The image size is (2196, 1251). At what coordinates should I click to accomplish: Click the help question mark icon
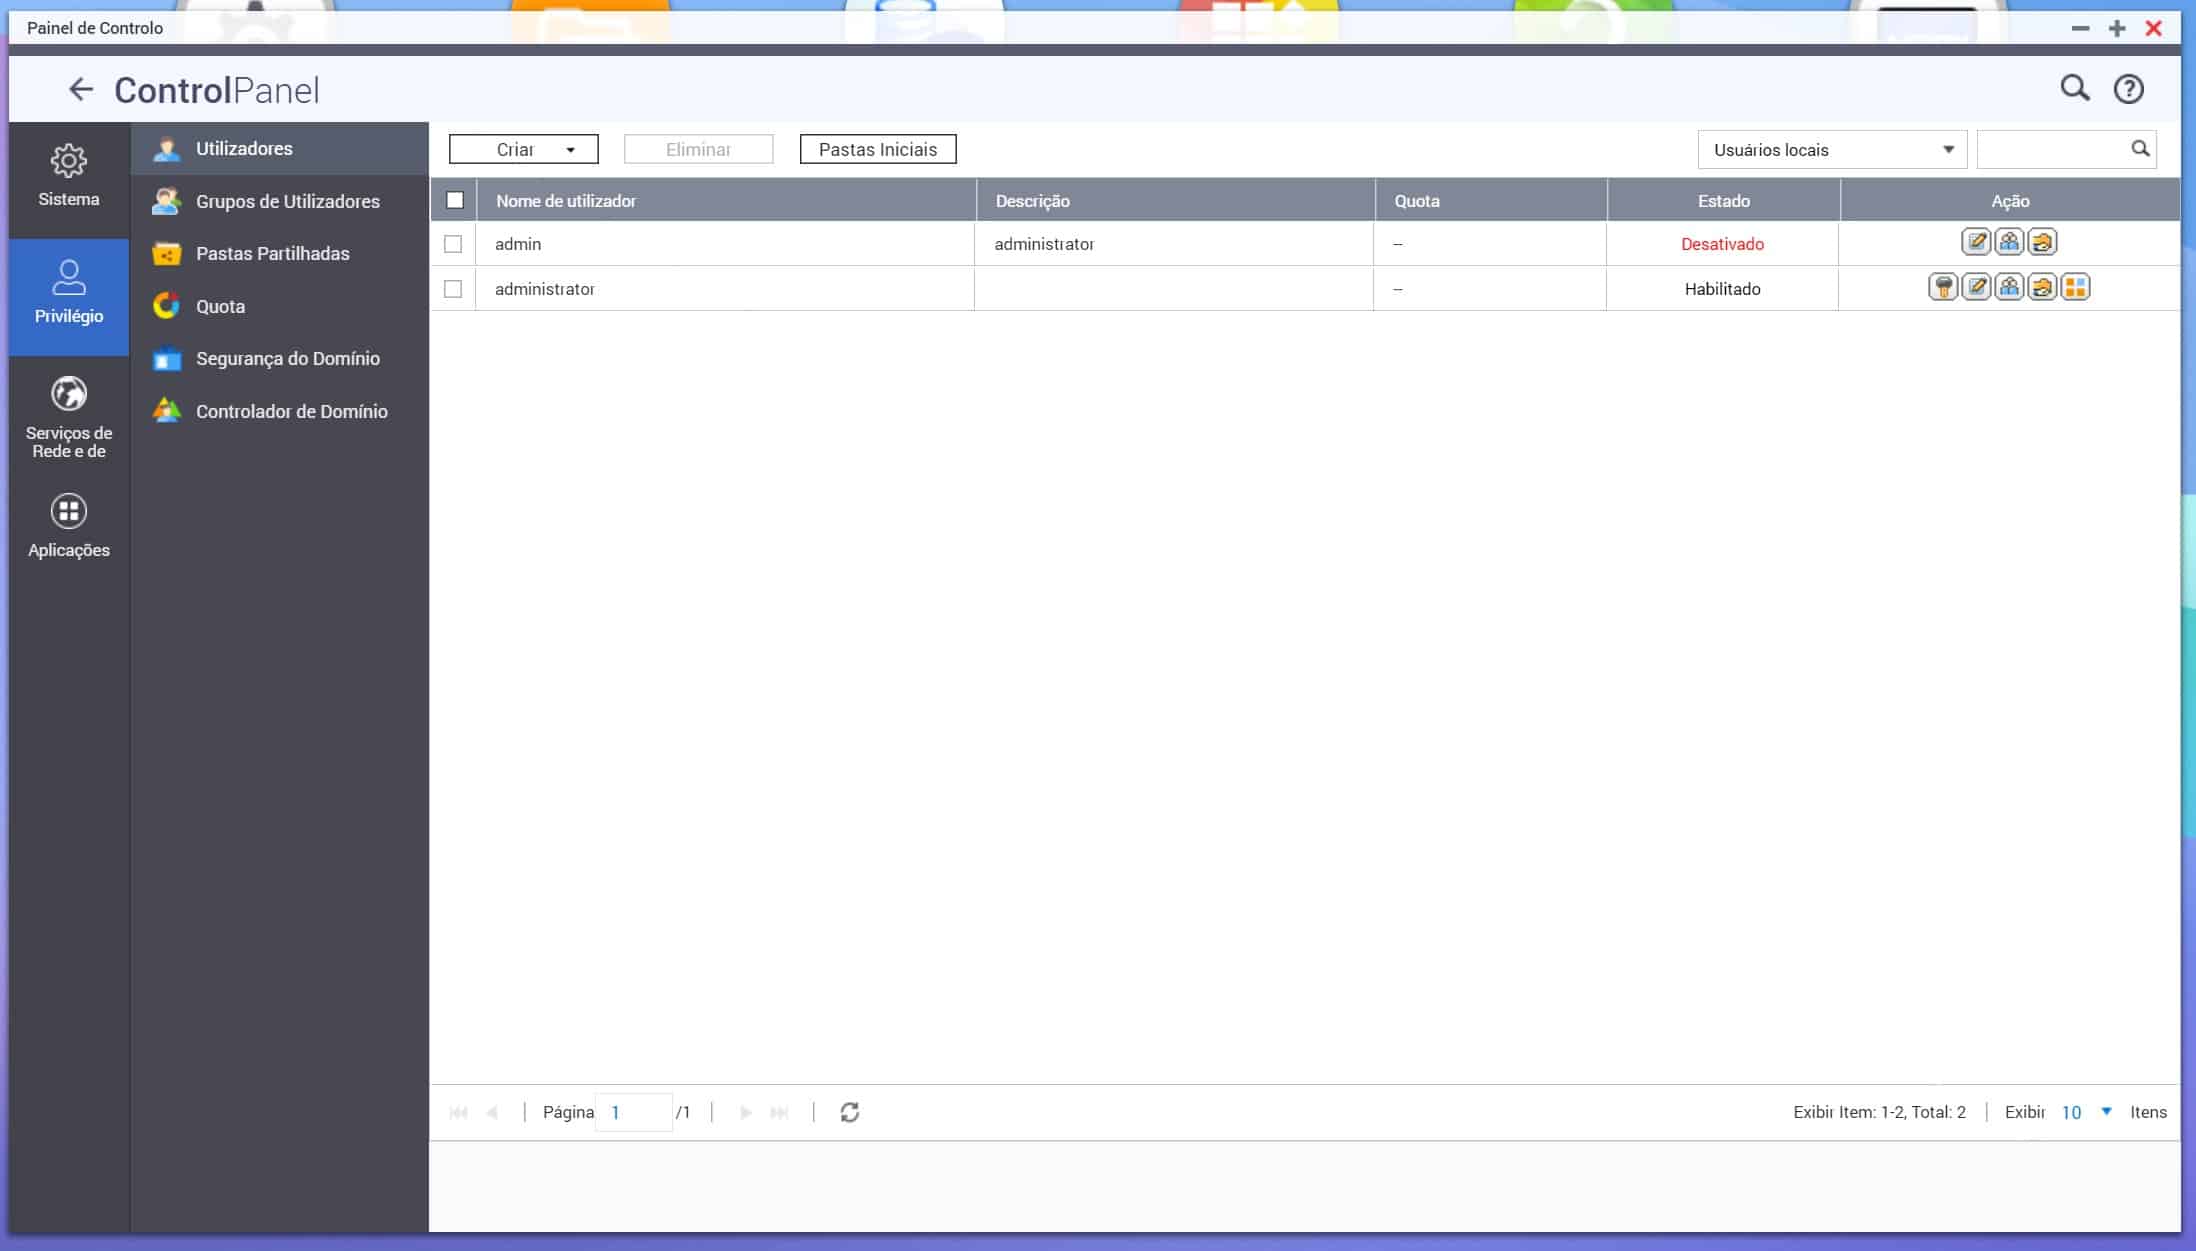2128,90
